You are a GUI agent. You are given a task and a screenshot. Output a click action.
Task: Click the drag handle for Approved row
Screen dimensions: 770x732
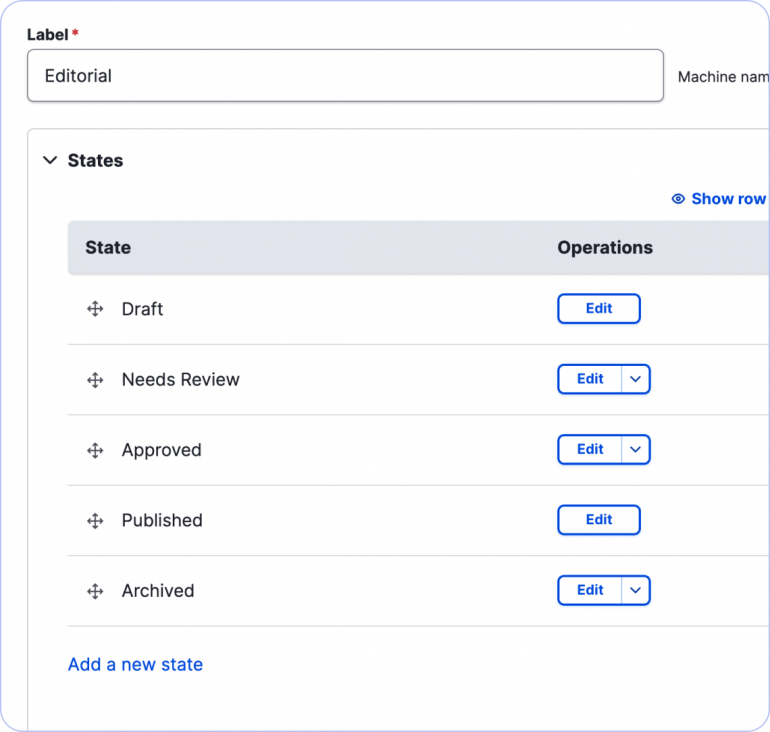95,450
